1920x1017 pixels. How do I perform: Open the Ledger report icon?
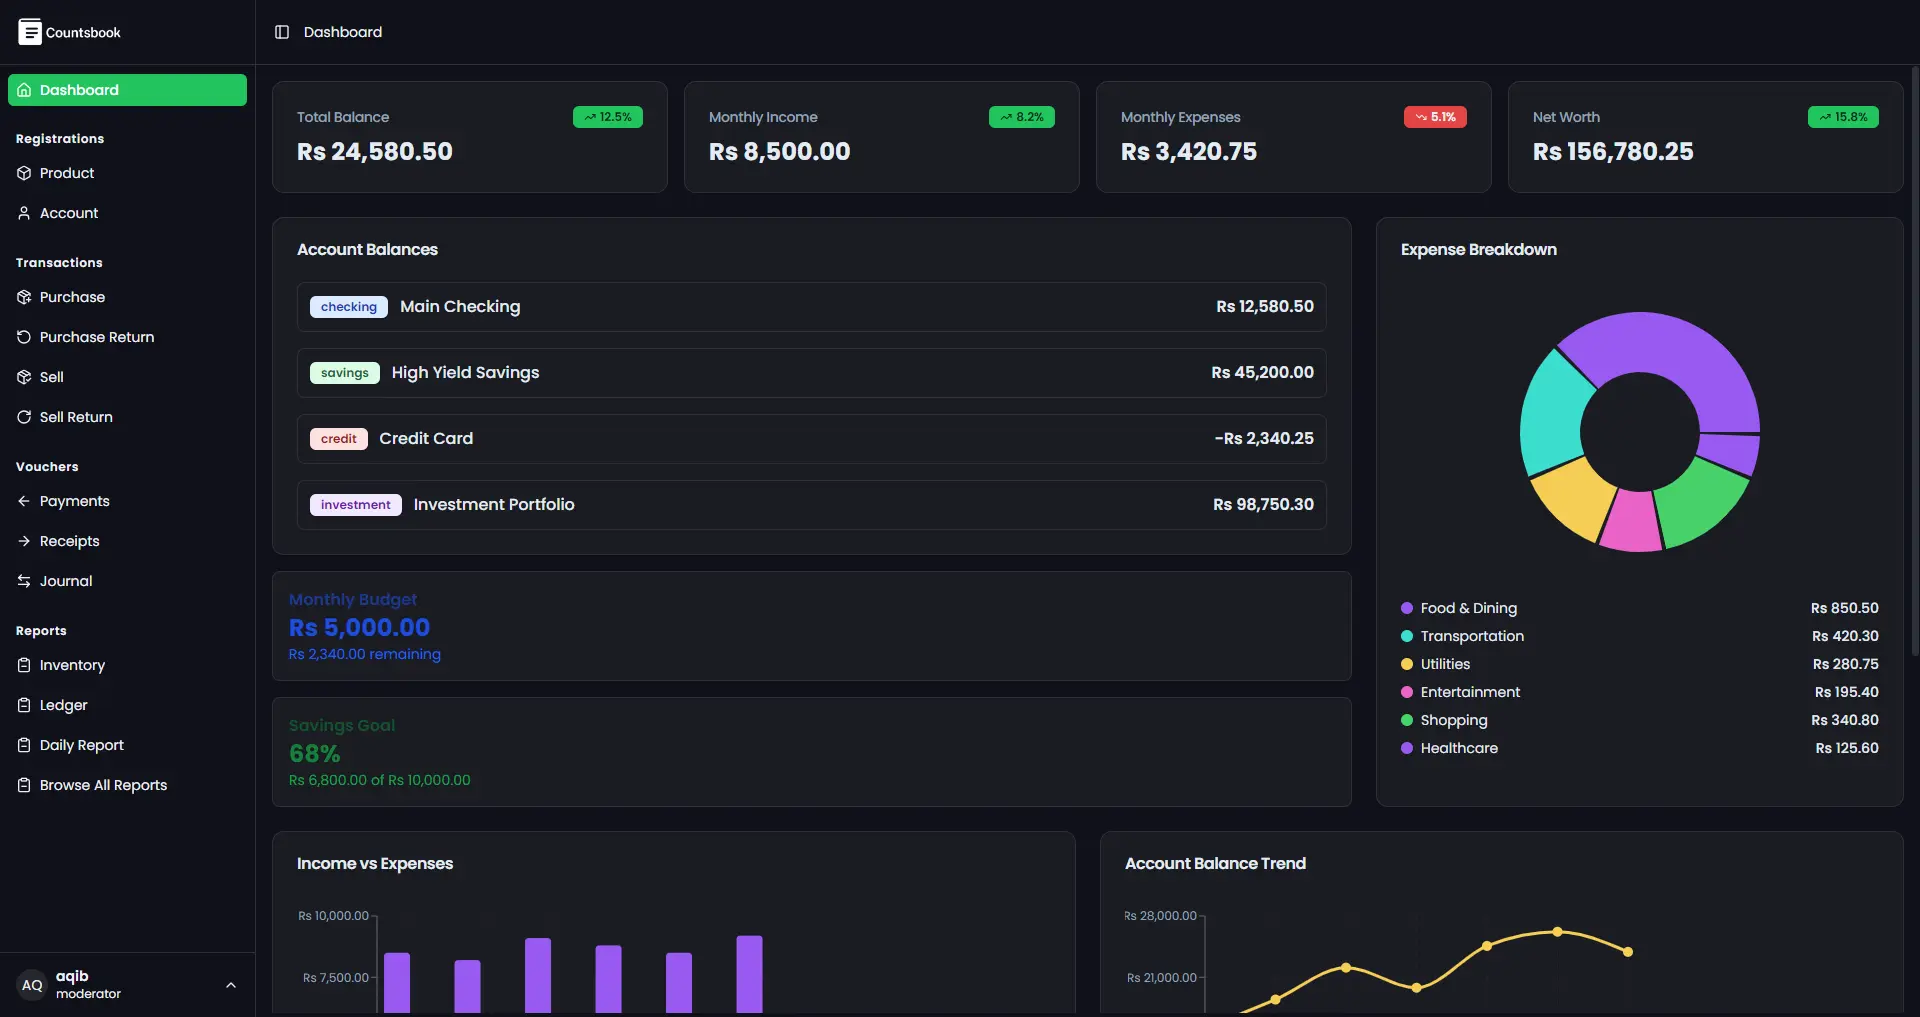pos(23,704)
